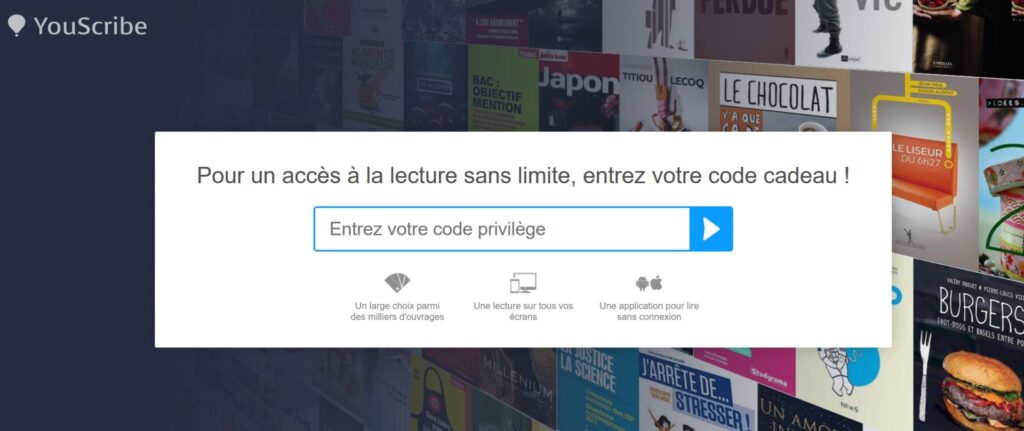Click the fanned books choice icon

(397, 282)
